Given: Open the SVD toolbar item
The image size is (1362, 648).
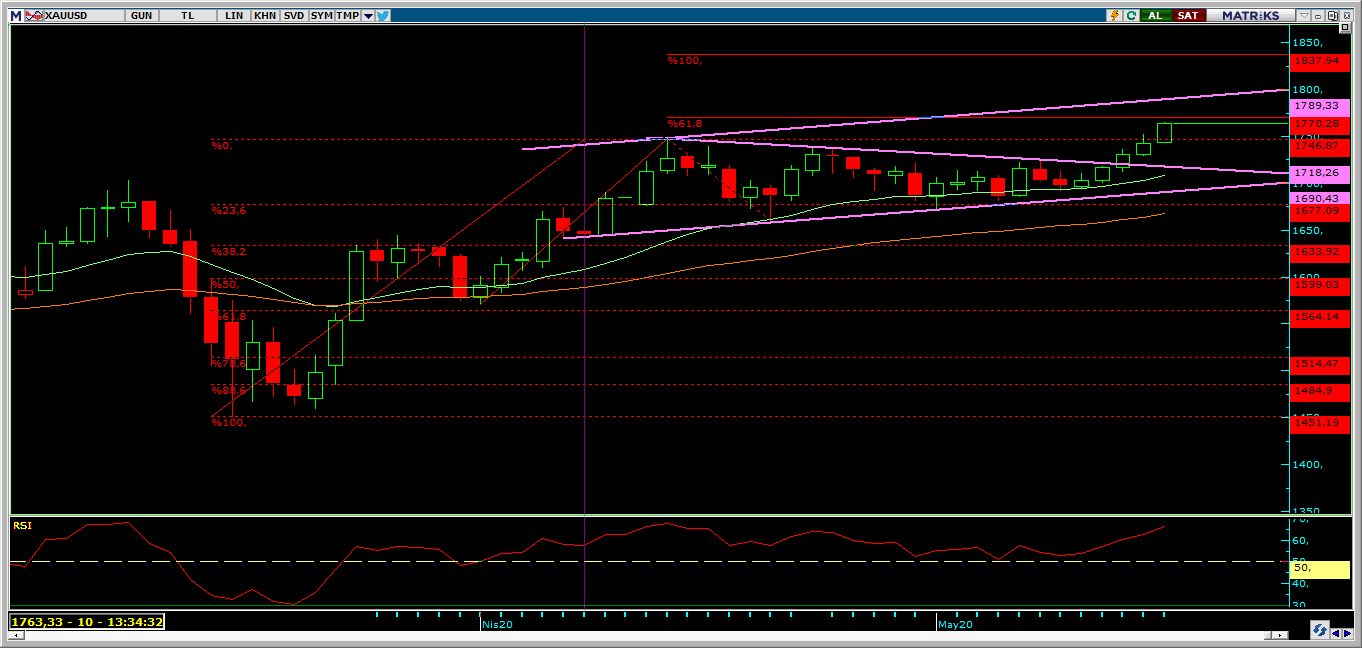Looking at the screenshot, I should coord(293,15).
